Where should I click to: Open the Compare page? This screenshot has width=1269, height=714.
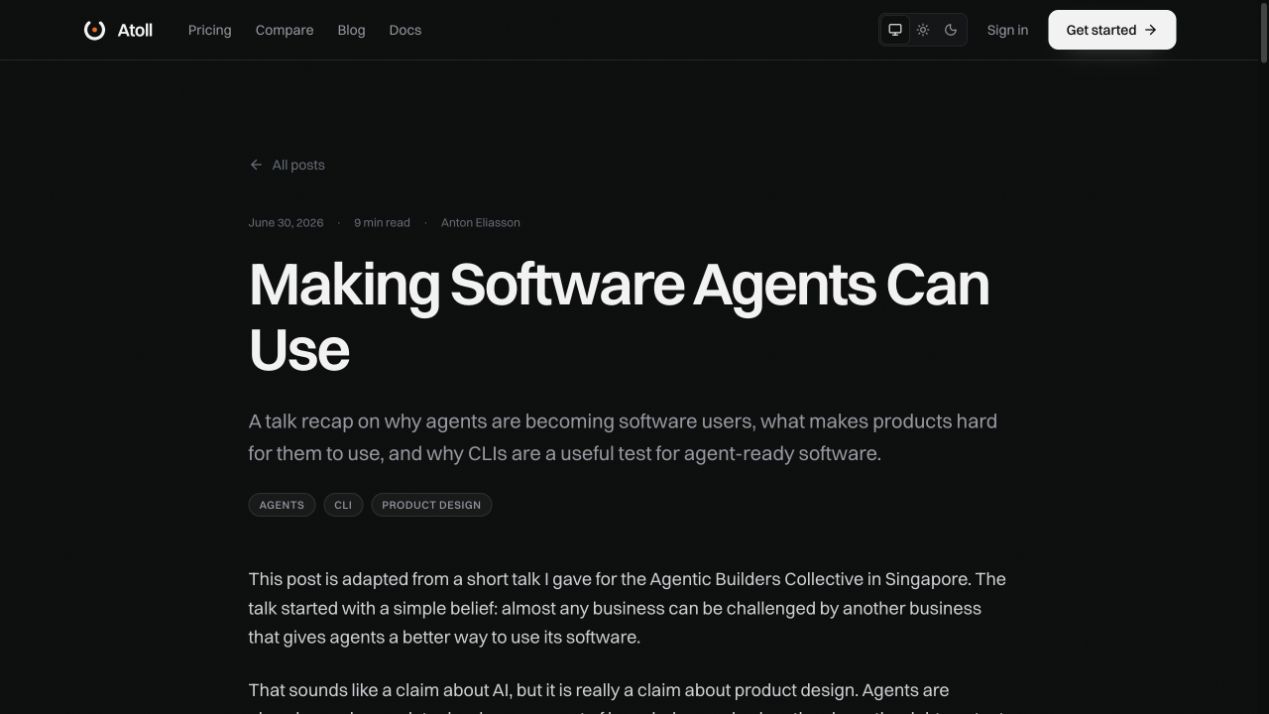tap(284, 30)
